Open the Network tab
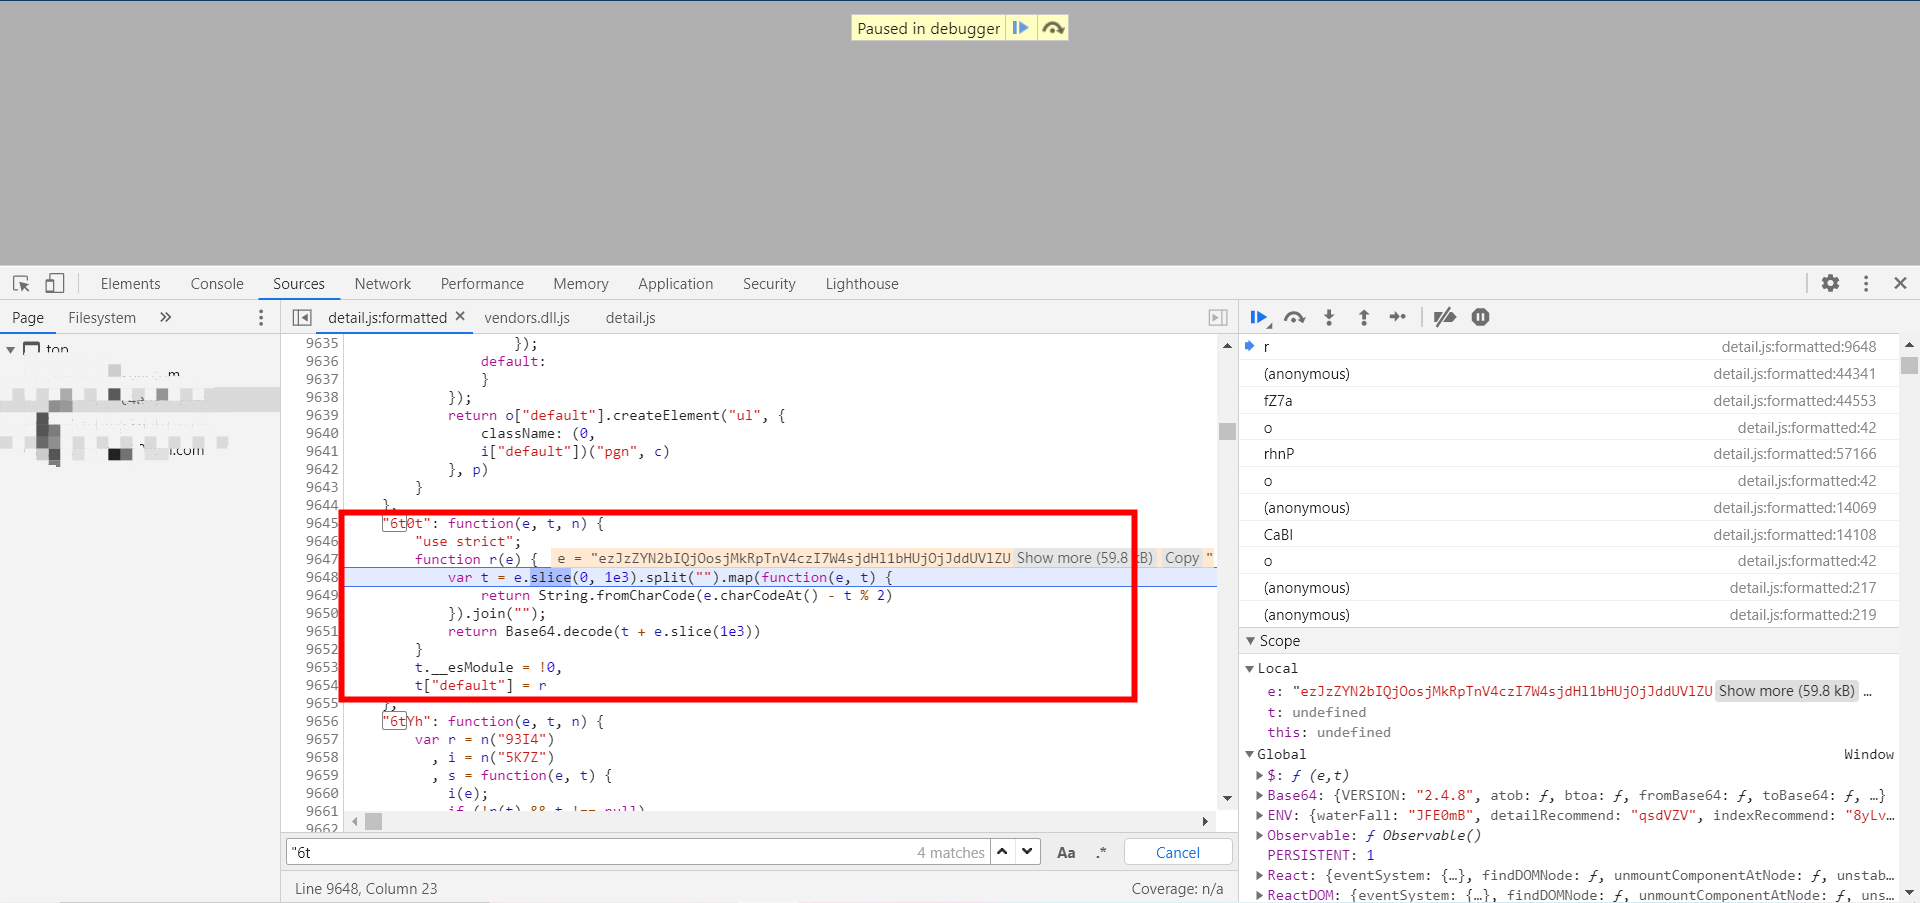The image size is (1920, 903). point(383,284)
